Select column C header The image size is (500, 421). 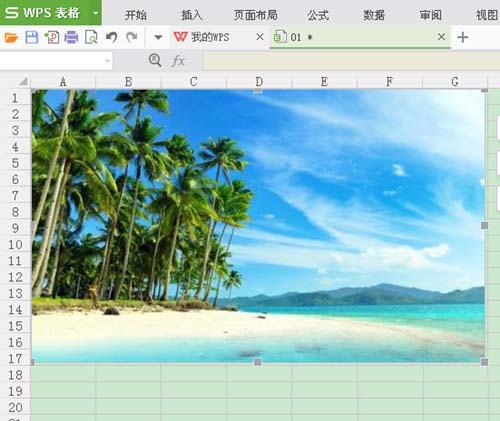click(x=194, y=82)
